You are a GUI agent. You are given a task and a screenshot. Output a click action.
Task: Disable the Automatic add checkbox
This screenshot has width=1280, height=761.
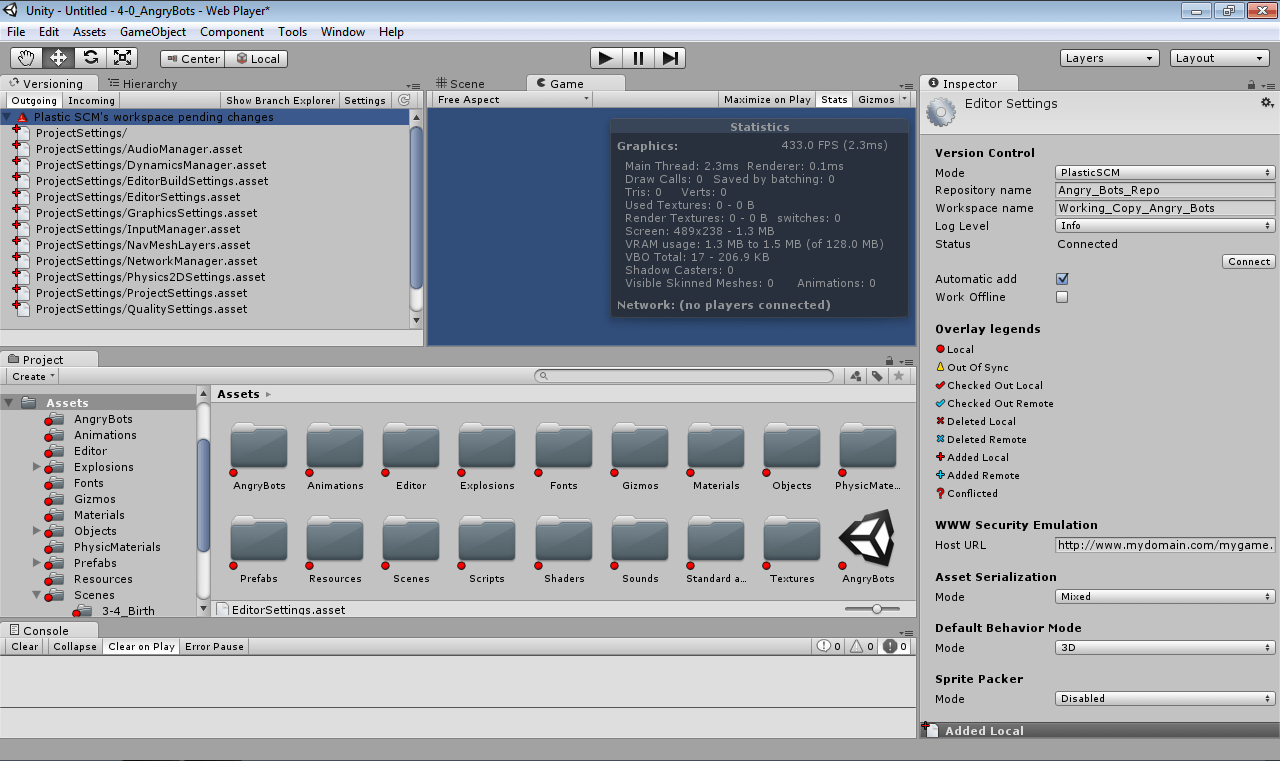[x=1062, y=279]
